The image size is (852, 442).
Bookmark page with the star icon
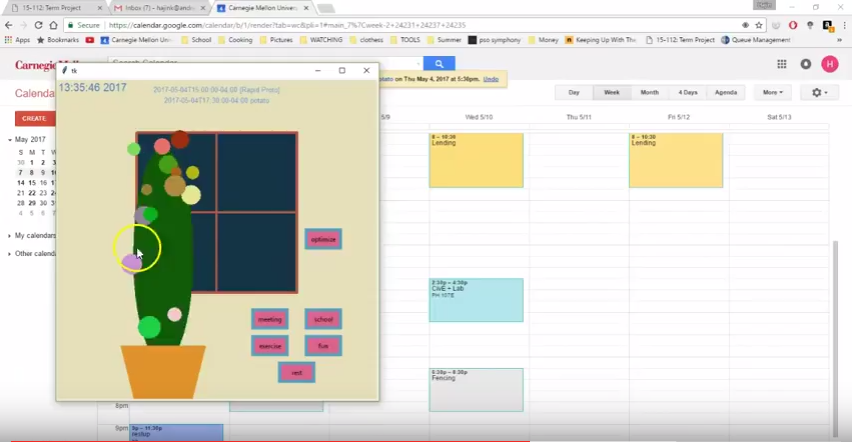(759, 25)
